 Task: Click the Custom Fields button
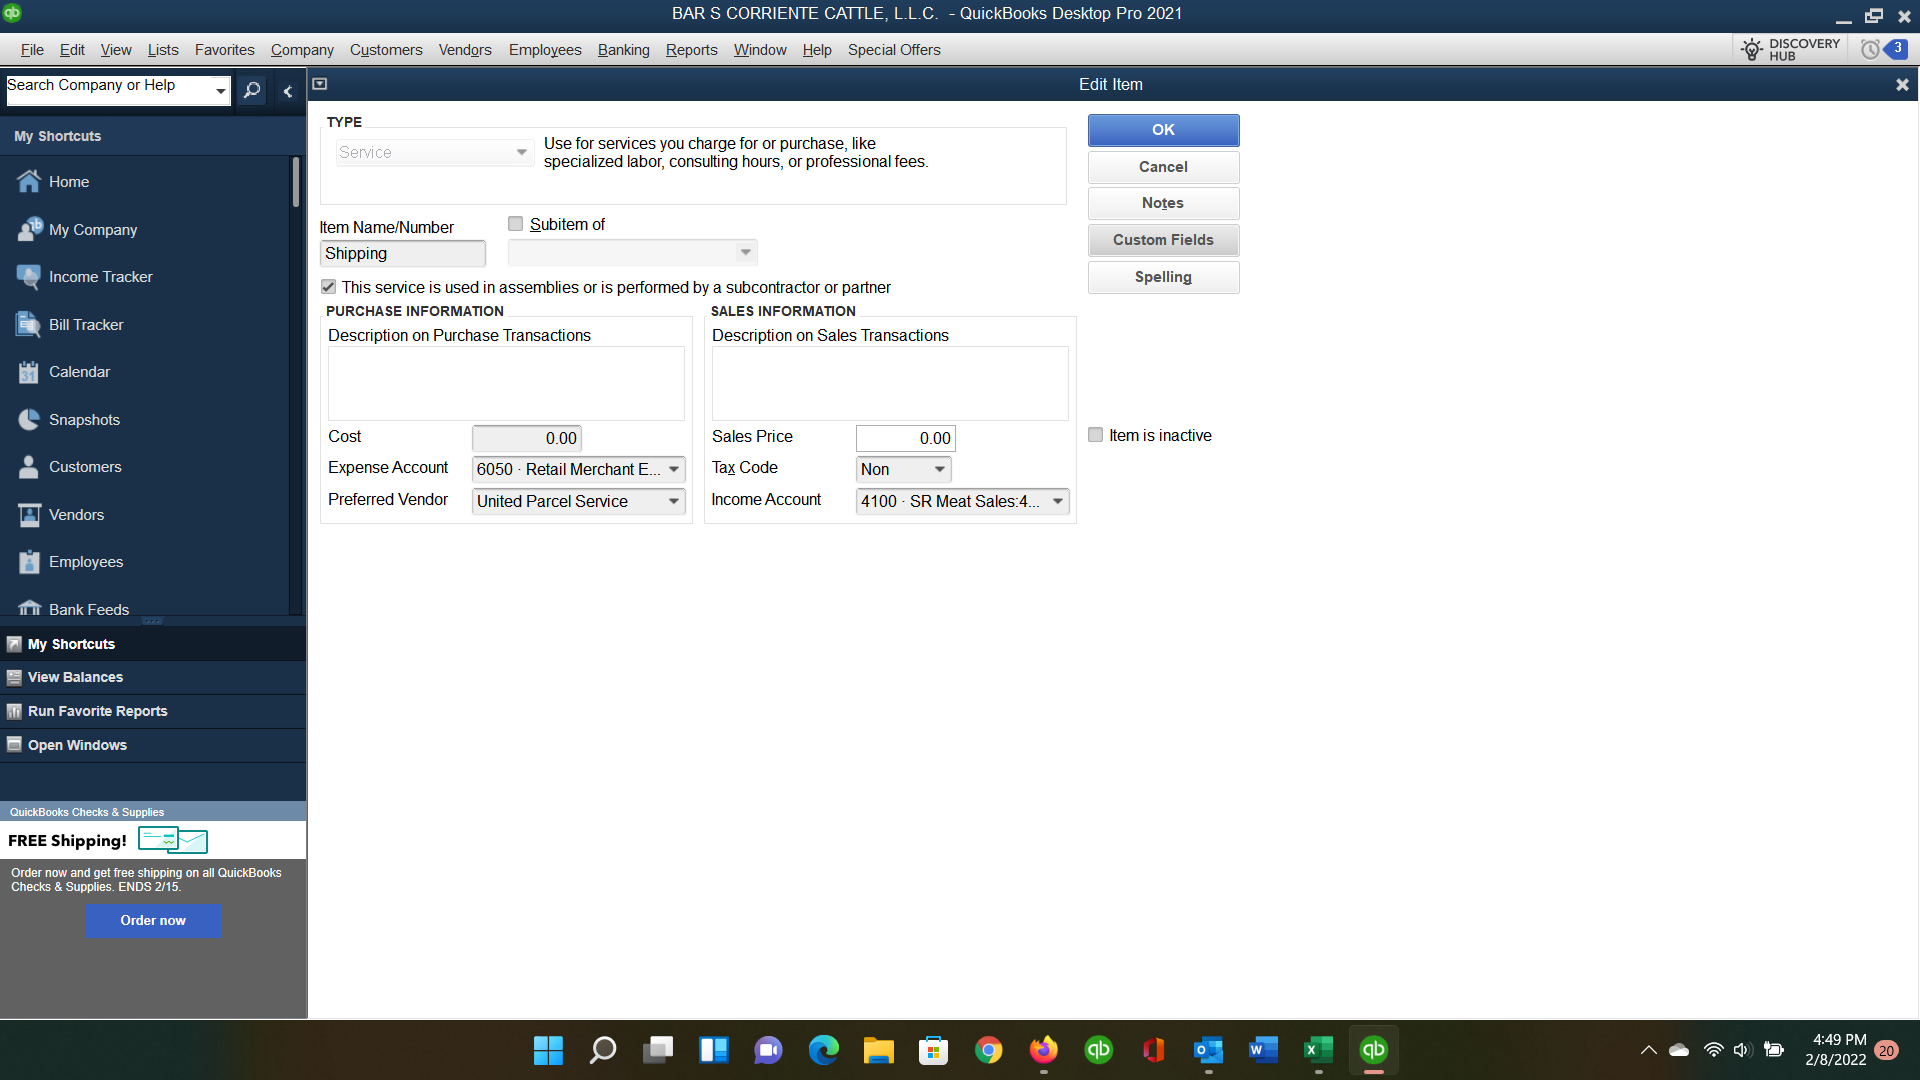tap(1163, 239)
